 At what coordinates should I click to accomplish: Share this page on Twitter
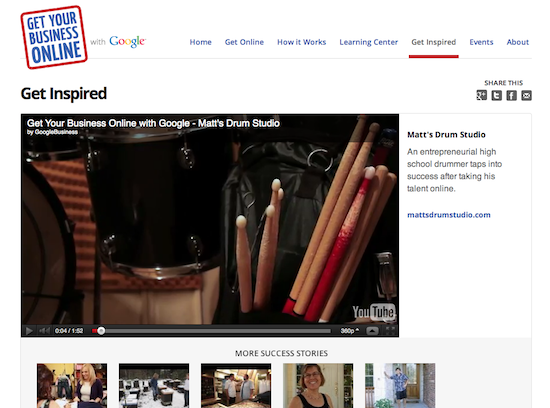pos(496,95)
